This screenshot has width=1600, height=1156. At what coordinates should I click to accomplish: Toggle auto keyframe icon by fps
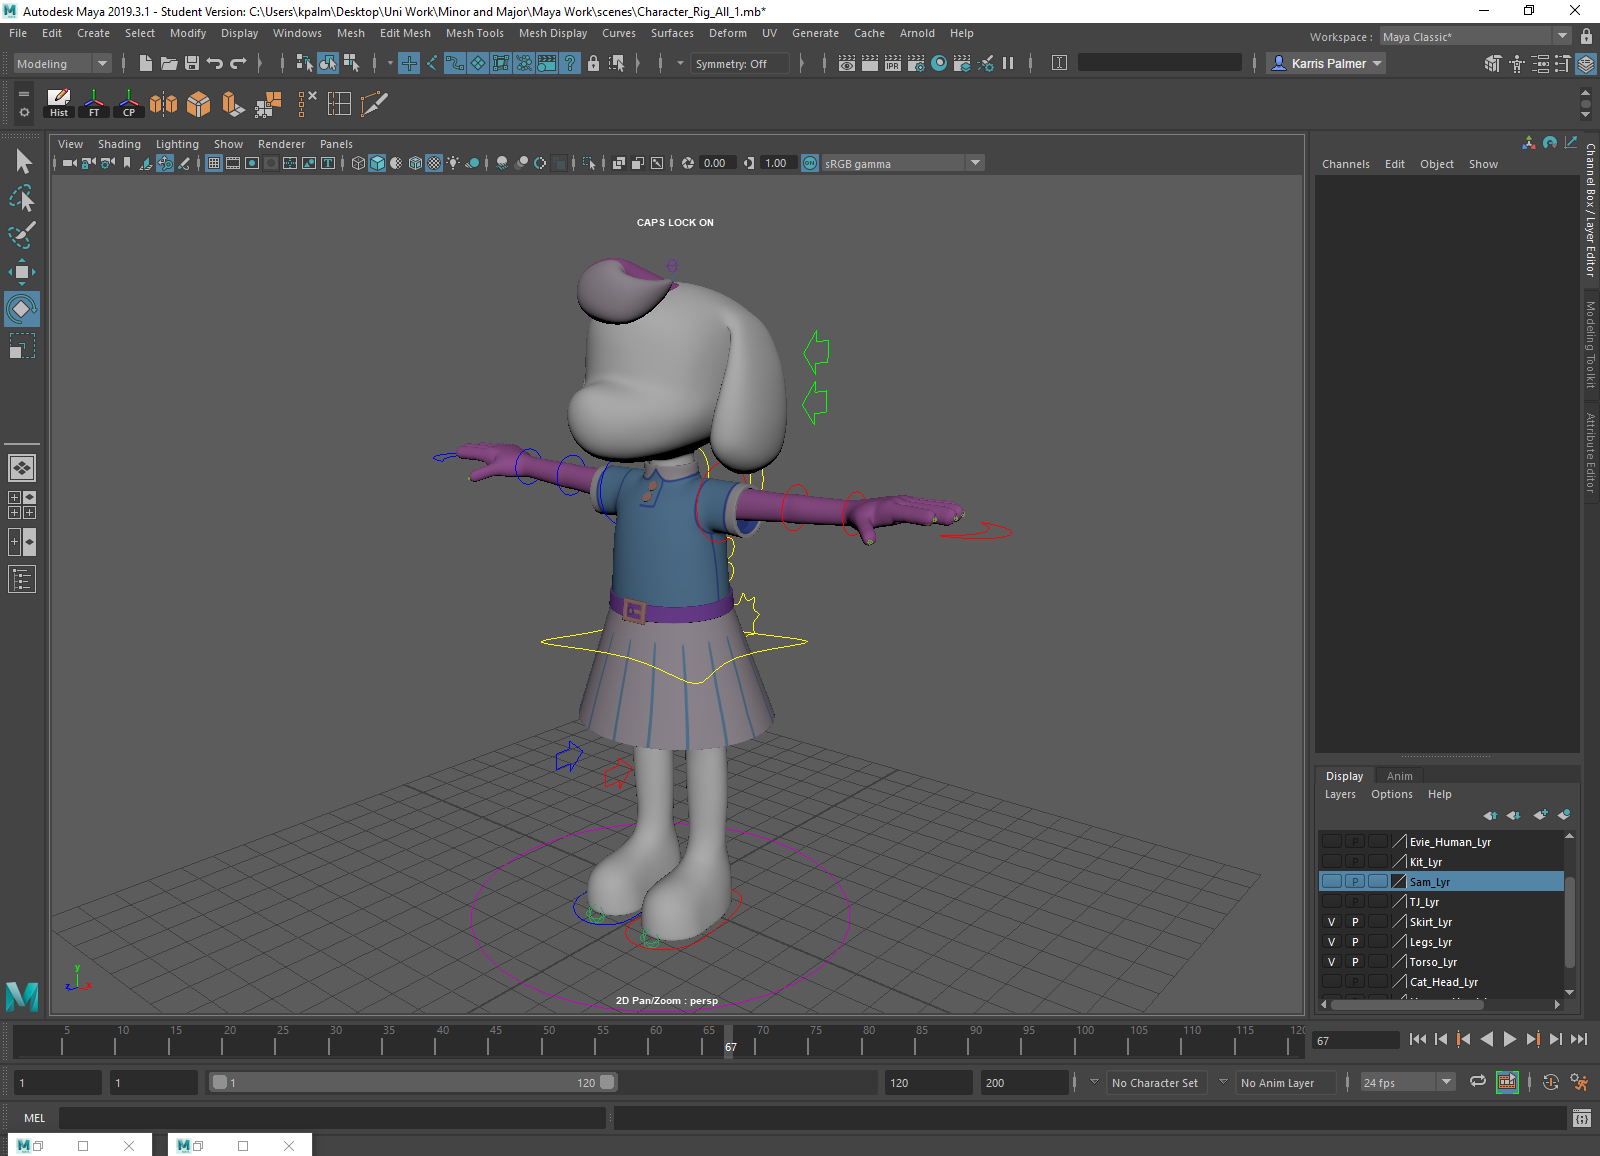pos(1551,1082)
